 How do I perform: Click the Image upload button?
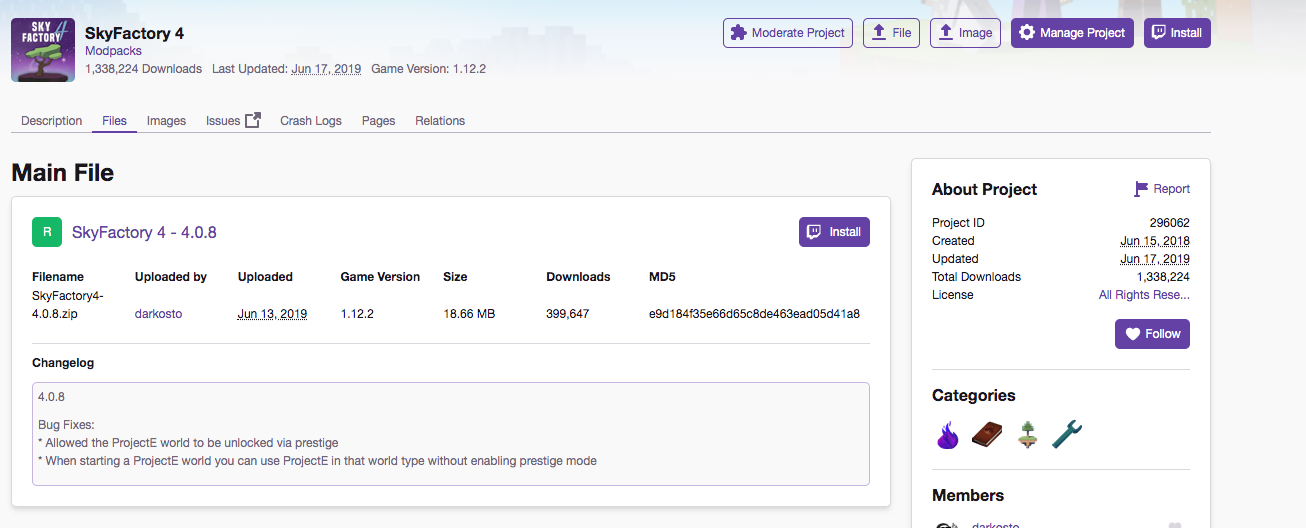[965, 33]
